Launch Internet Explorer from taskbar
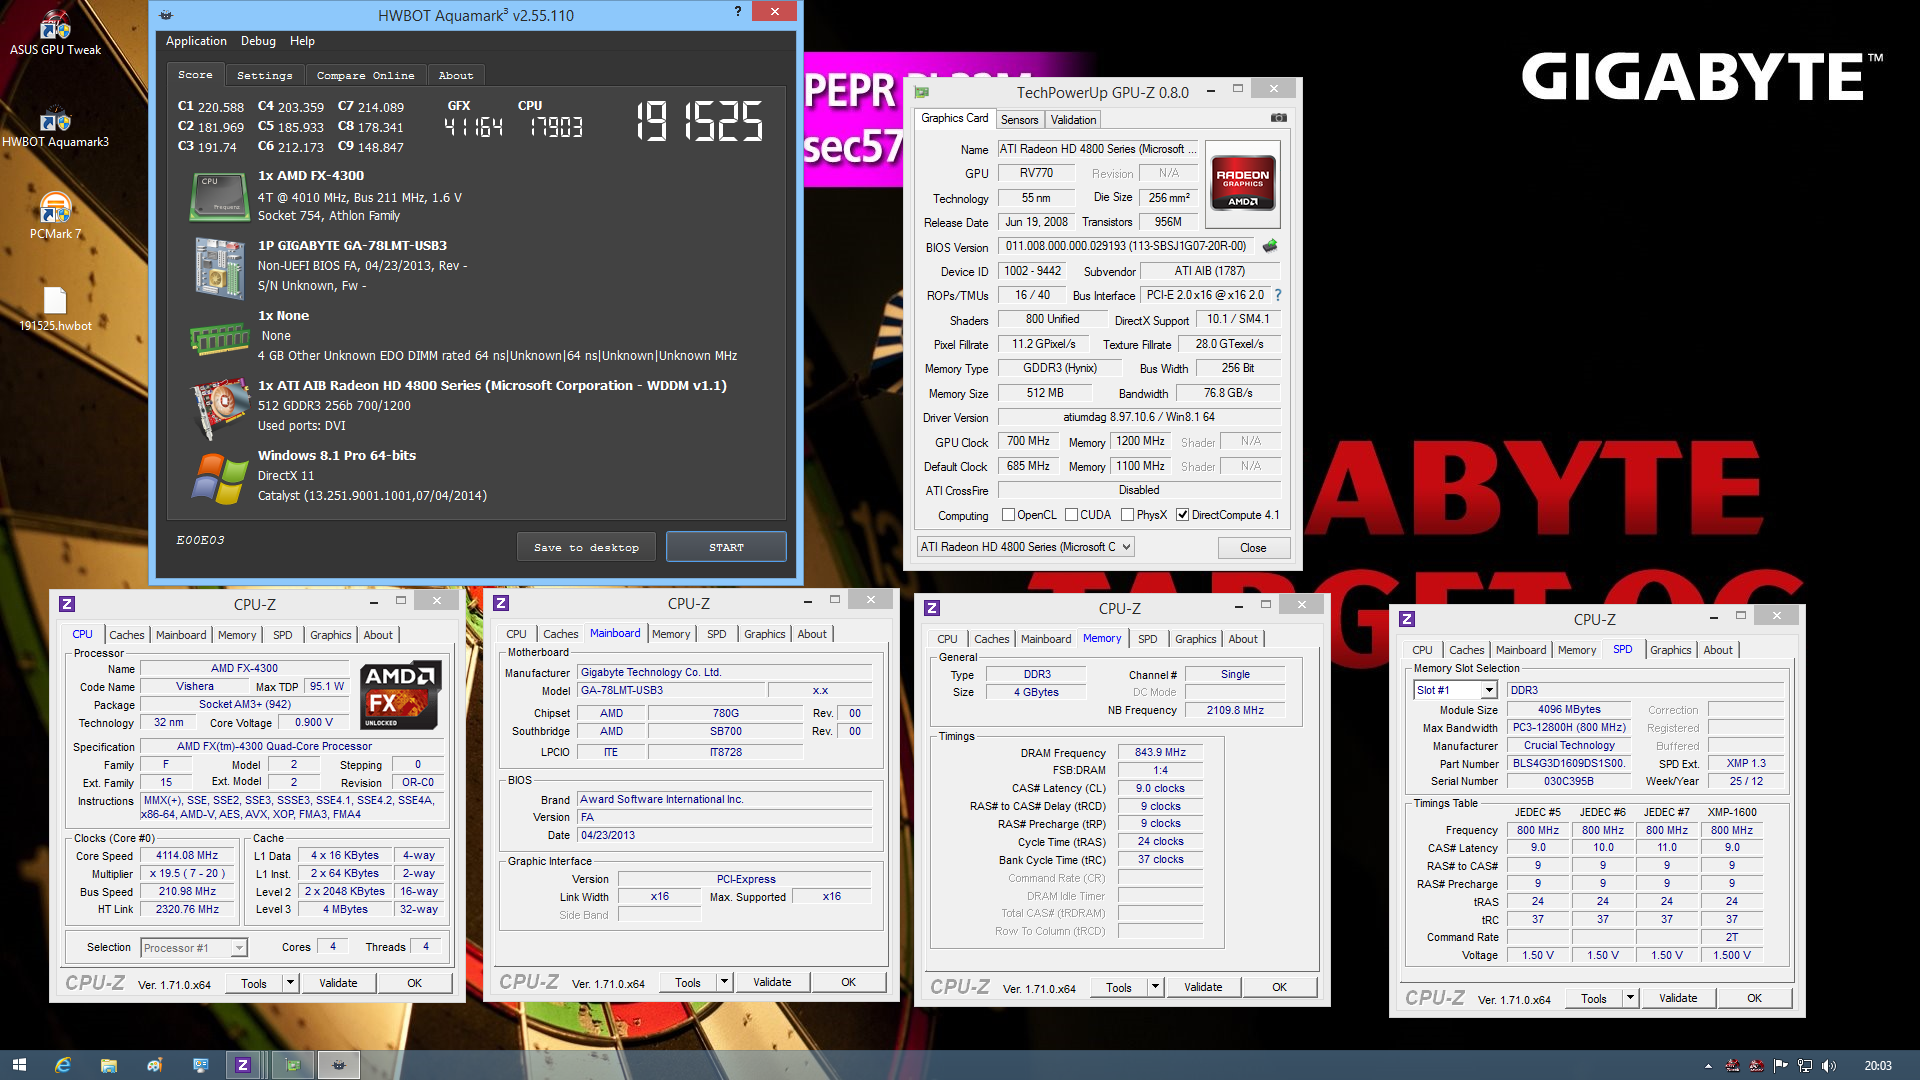 pos(63,1065)
